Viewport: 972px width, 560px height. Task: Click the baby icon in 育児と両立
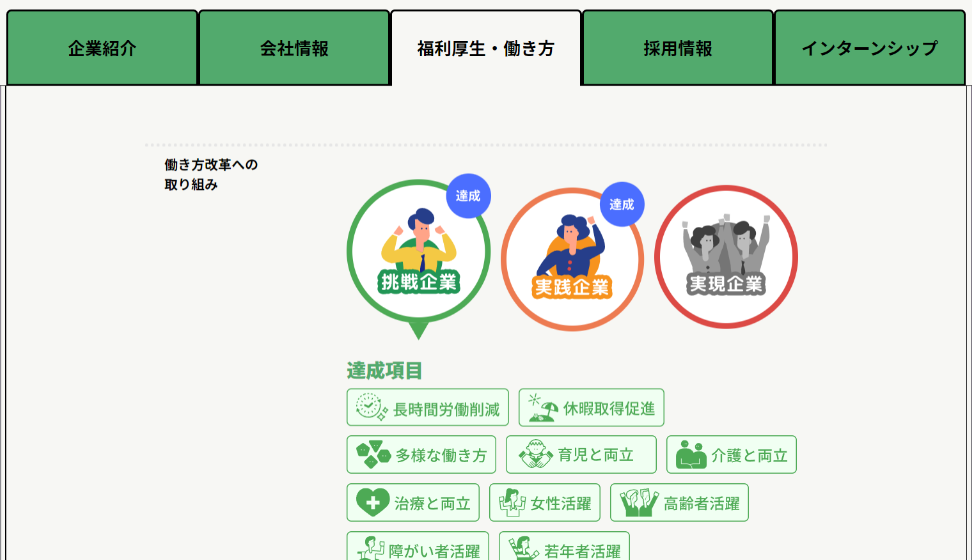point(535,455)
